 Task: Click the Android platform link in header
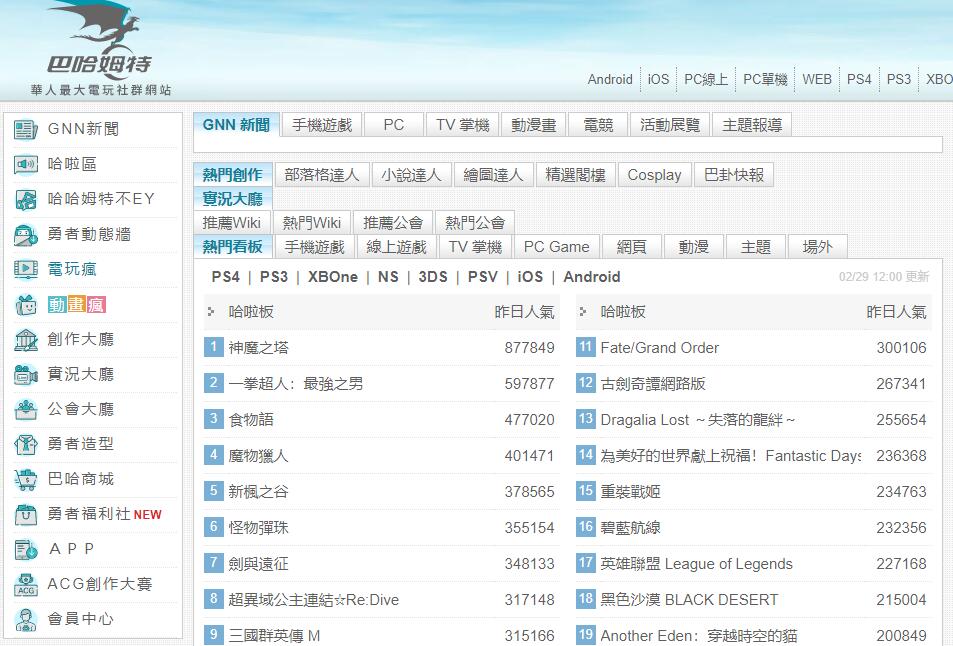[x=610, y=80]
